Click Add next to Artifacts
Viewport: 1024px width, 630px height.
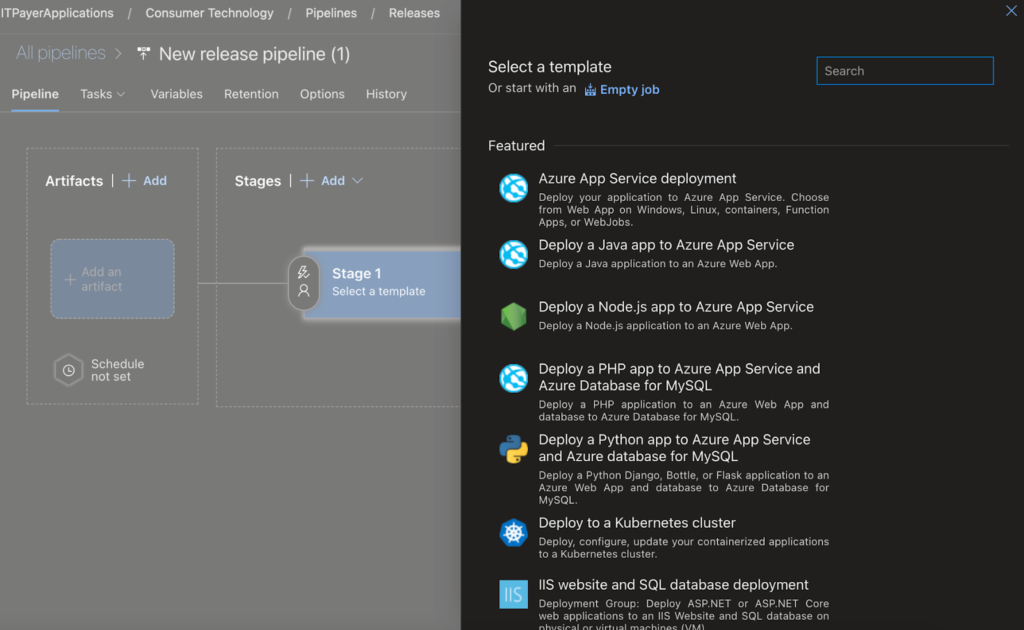155,181
